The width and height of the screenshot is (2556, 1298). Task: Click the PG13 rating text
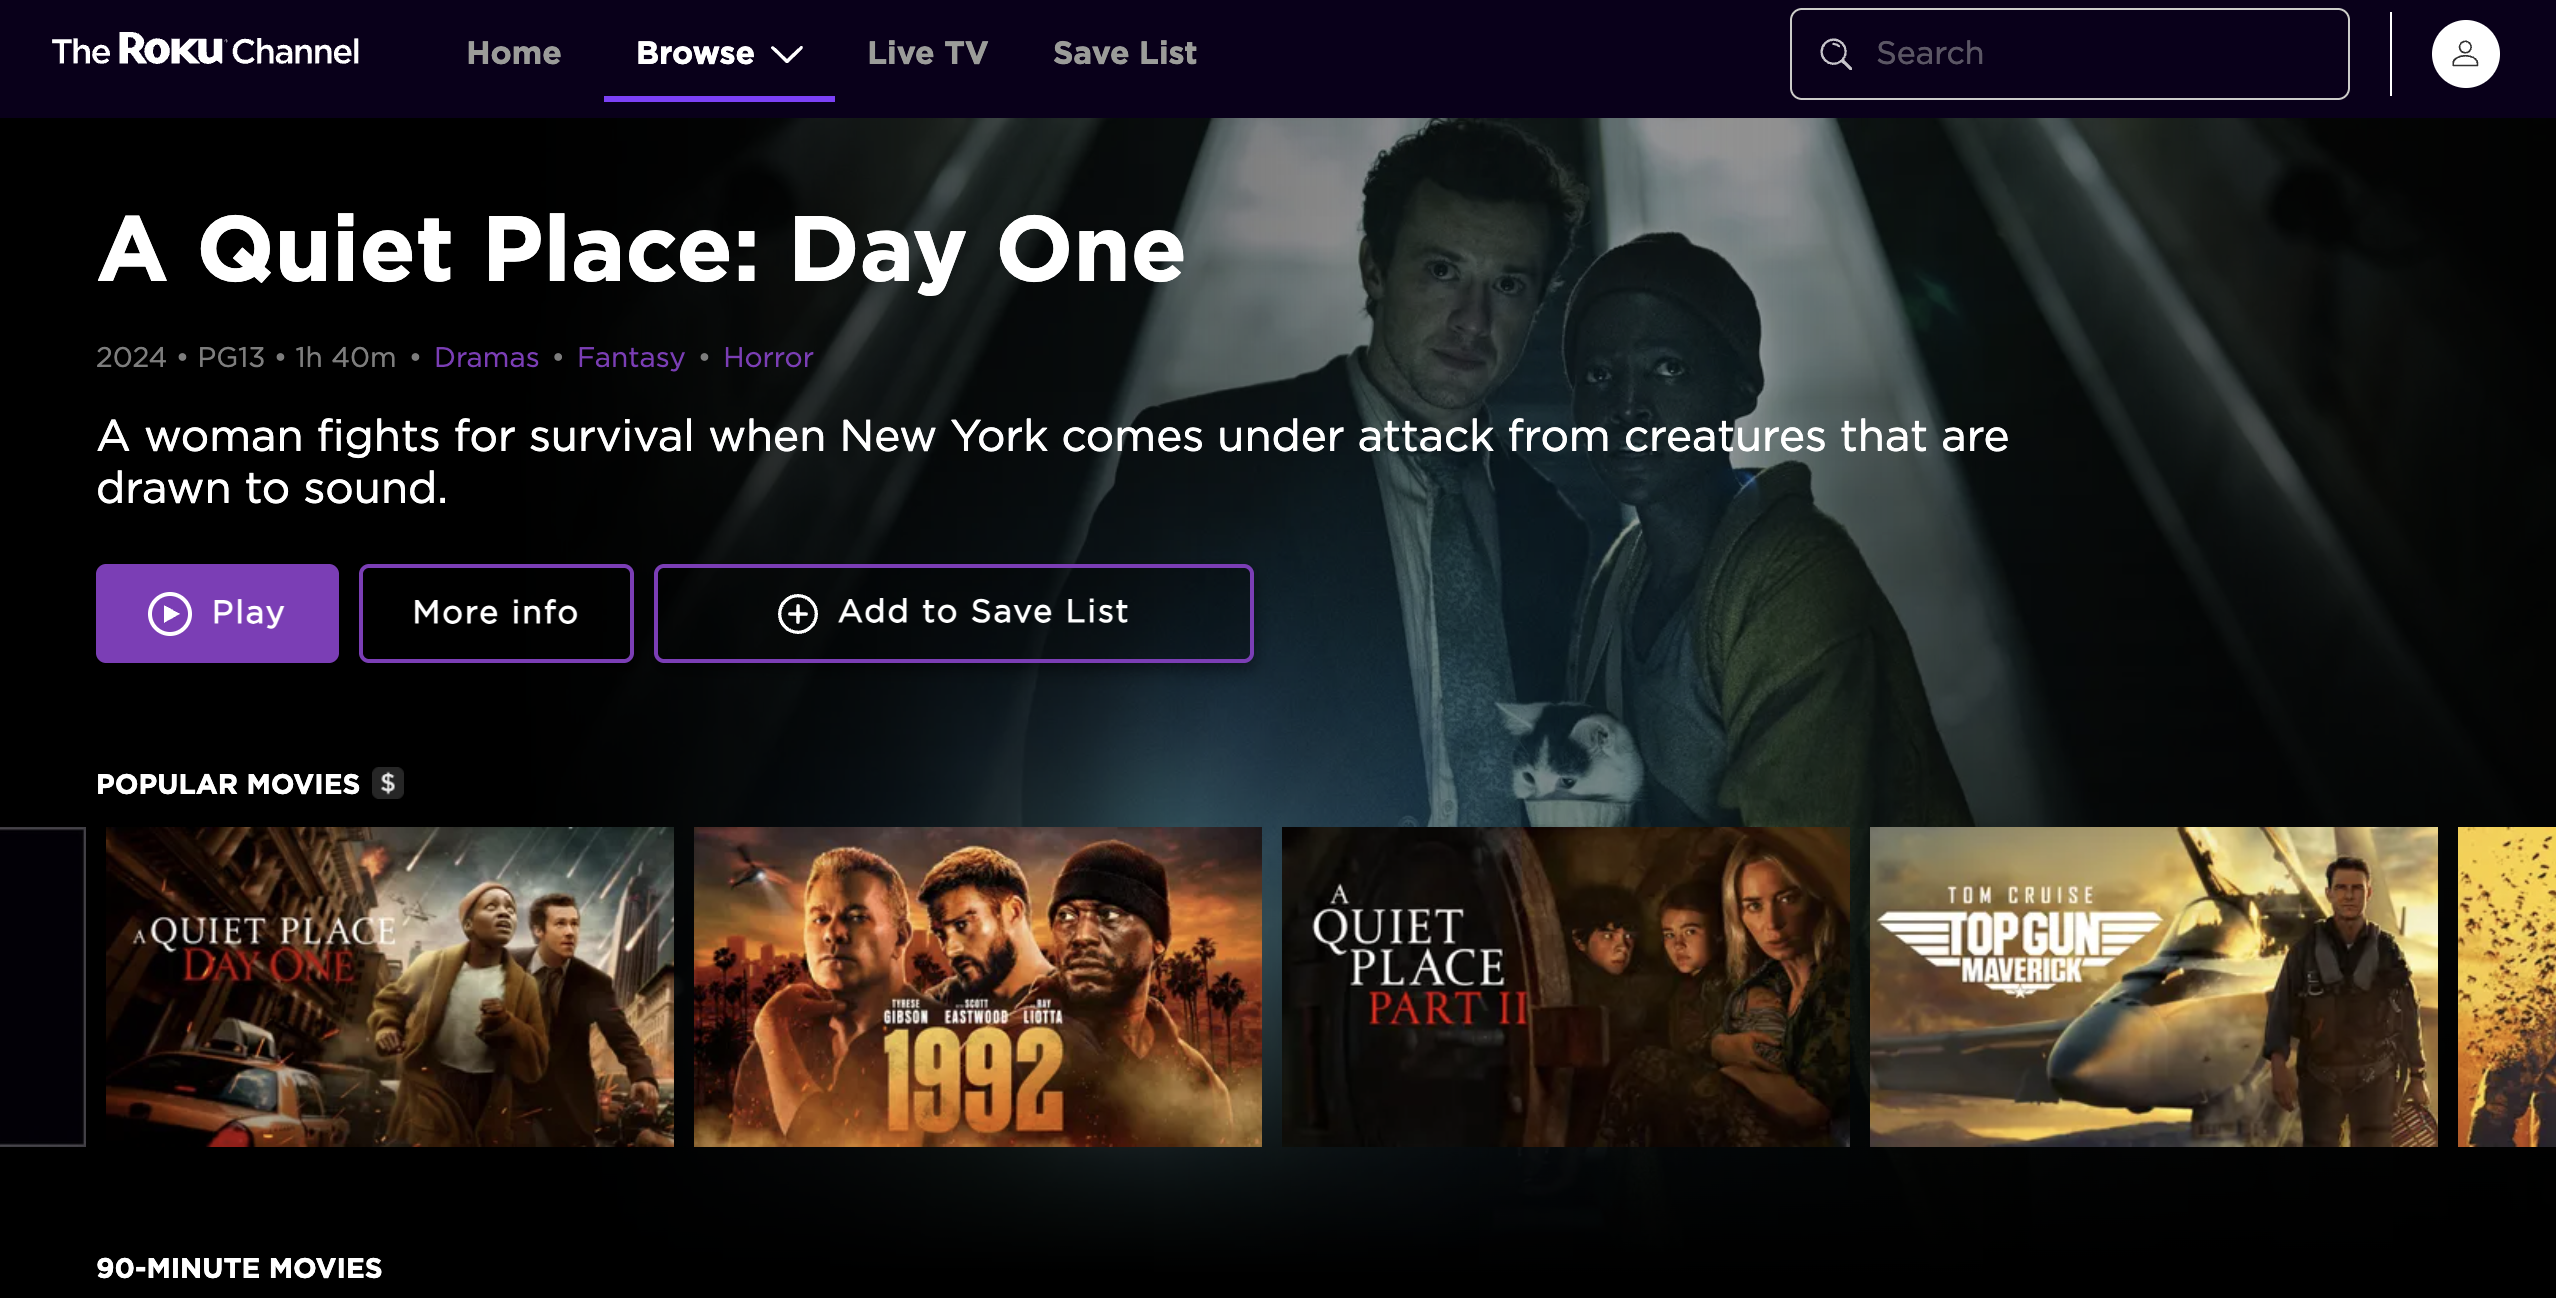[x=231, y=357]
